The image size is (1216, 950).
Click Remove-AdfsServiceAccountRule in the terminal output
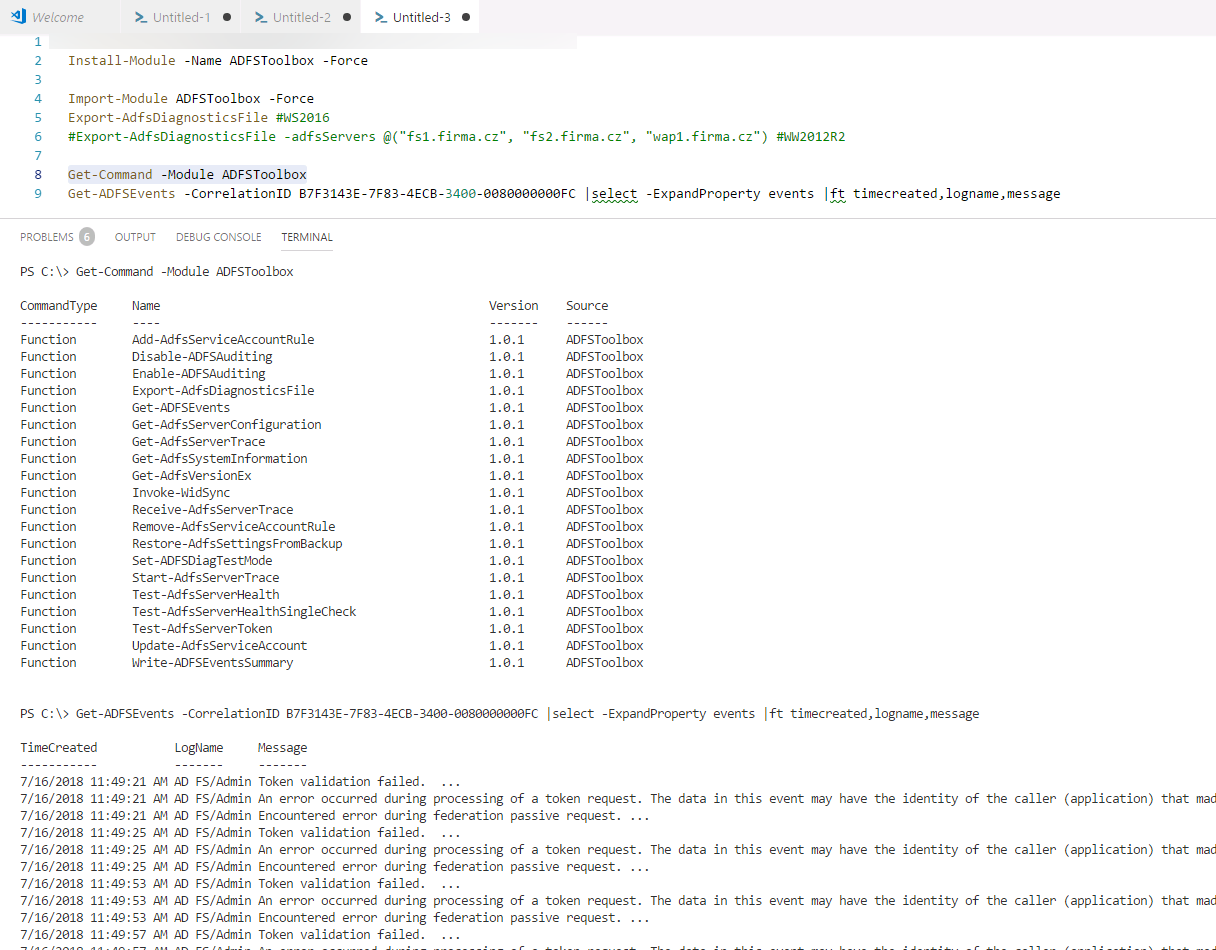pyautogui.click(x=234, y=527)
